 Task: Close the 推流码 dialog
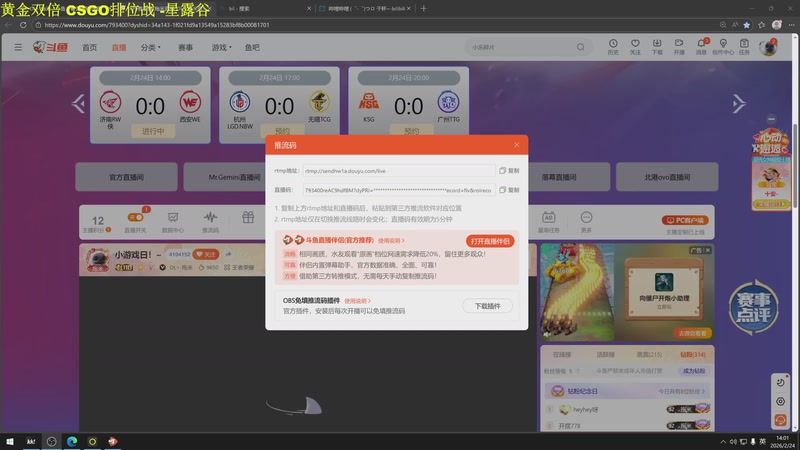point(517,145)
